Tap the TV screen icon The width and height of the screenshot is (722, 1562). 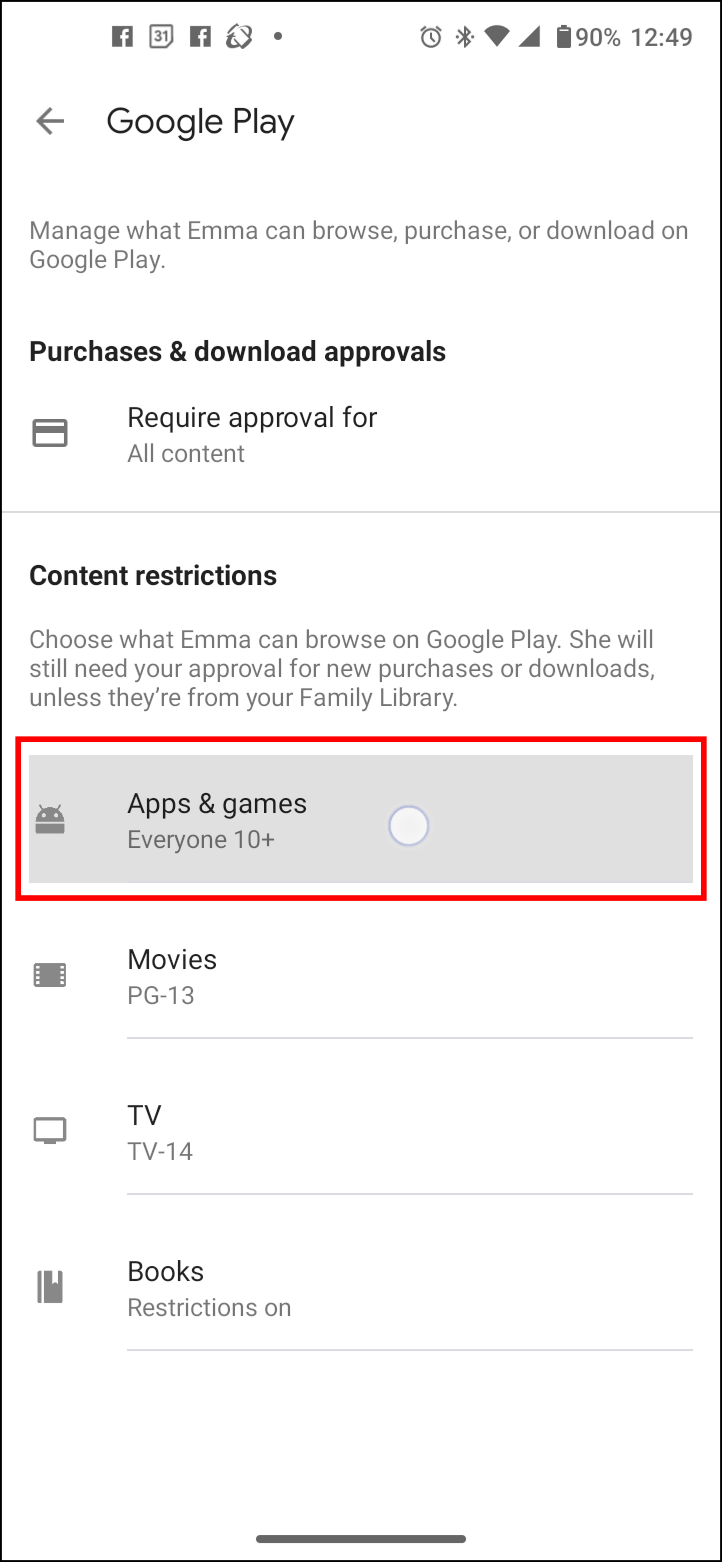tap(50, 1131)
